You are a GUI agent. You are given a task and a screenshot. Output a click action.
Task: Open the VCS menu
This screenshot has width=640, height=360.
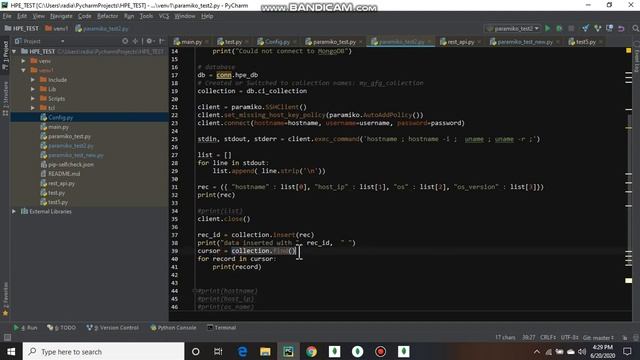tap(164, 16)
